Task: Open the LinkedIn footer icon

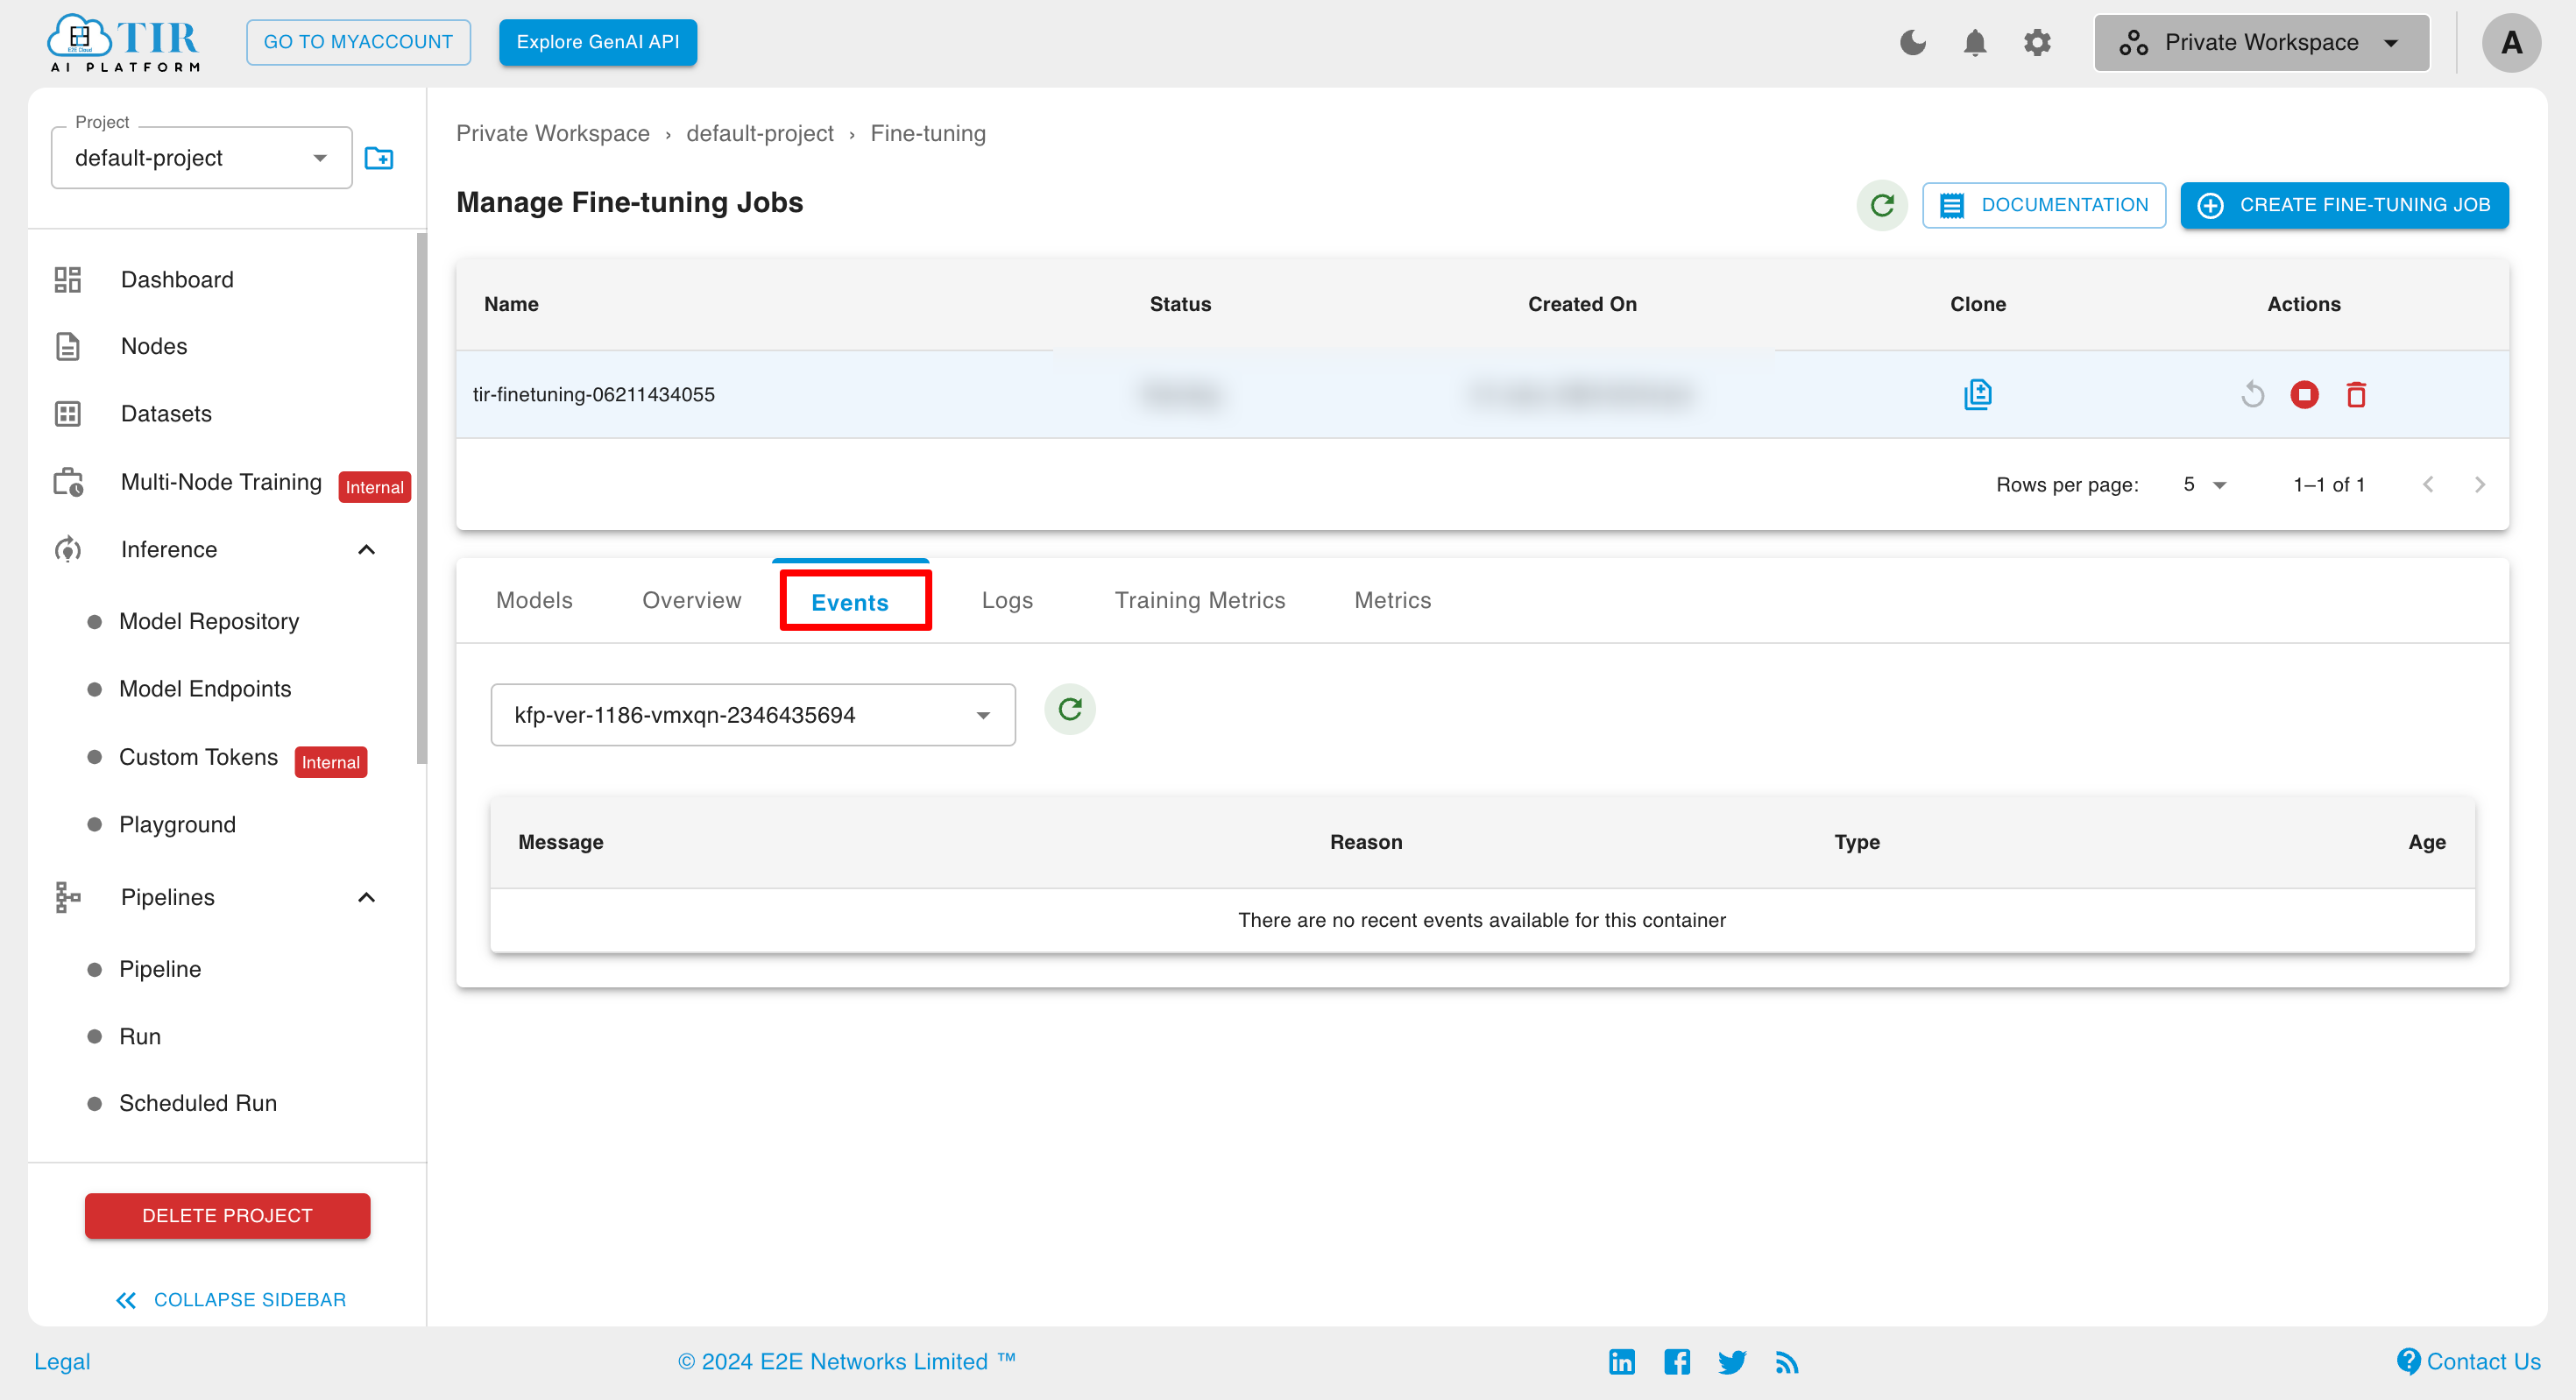Action: pos(1621,1361)
